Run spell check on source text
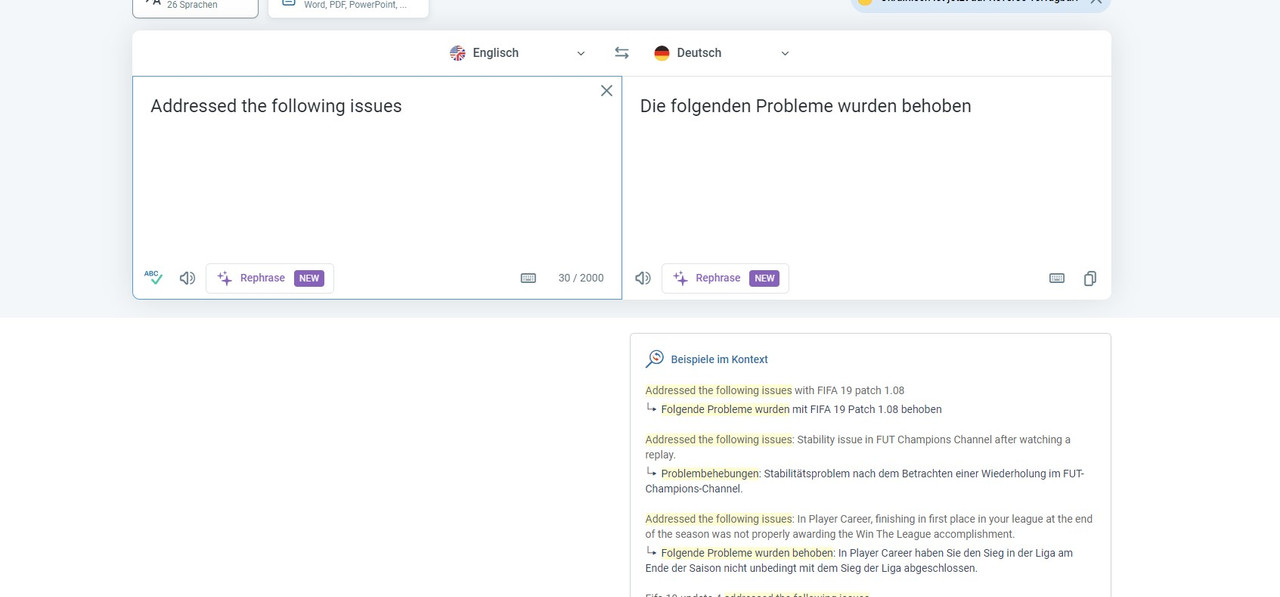 coord(153,278)
